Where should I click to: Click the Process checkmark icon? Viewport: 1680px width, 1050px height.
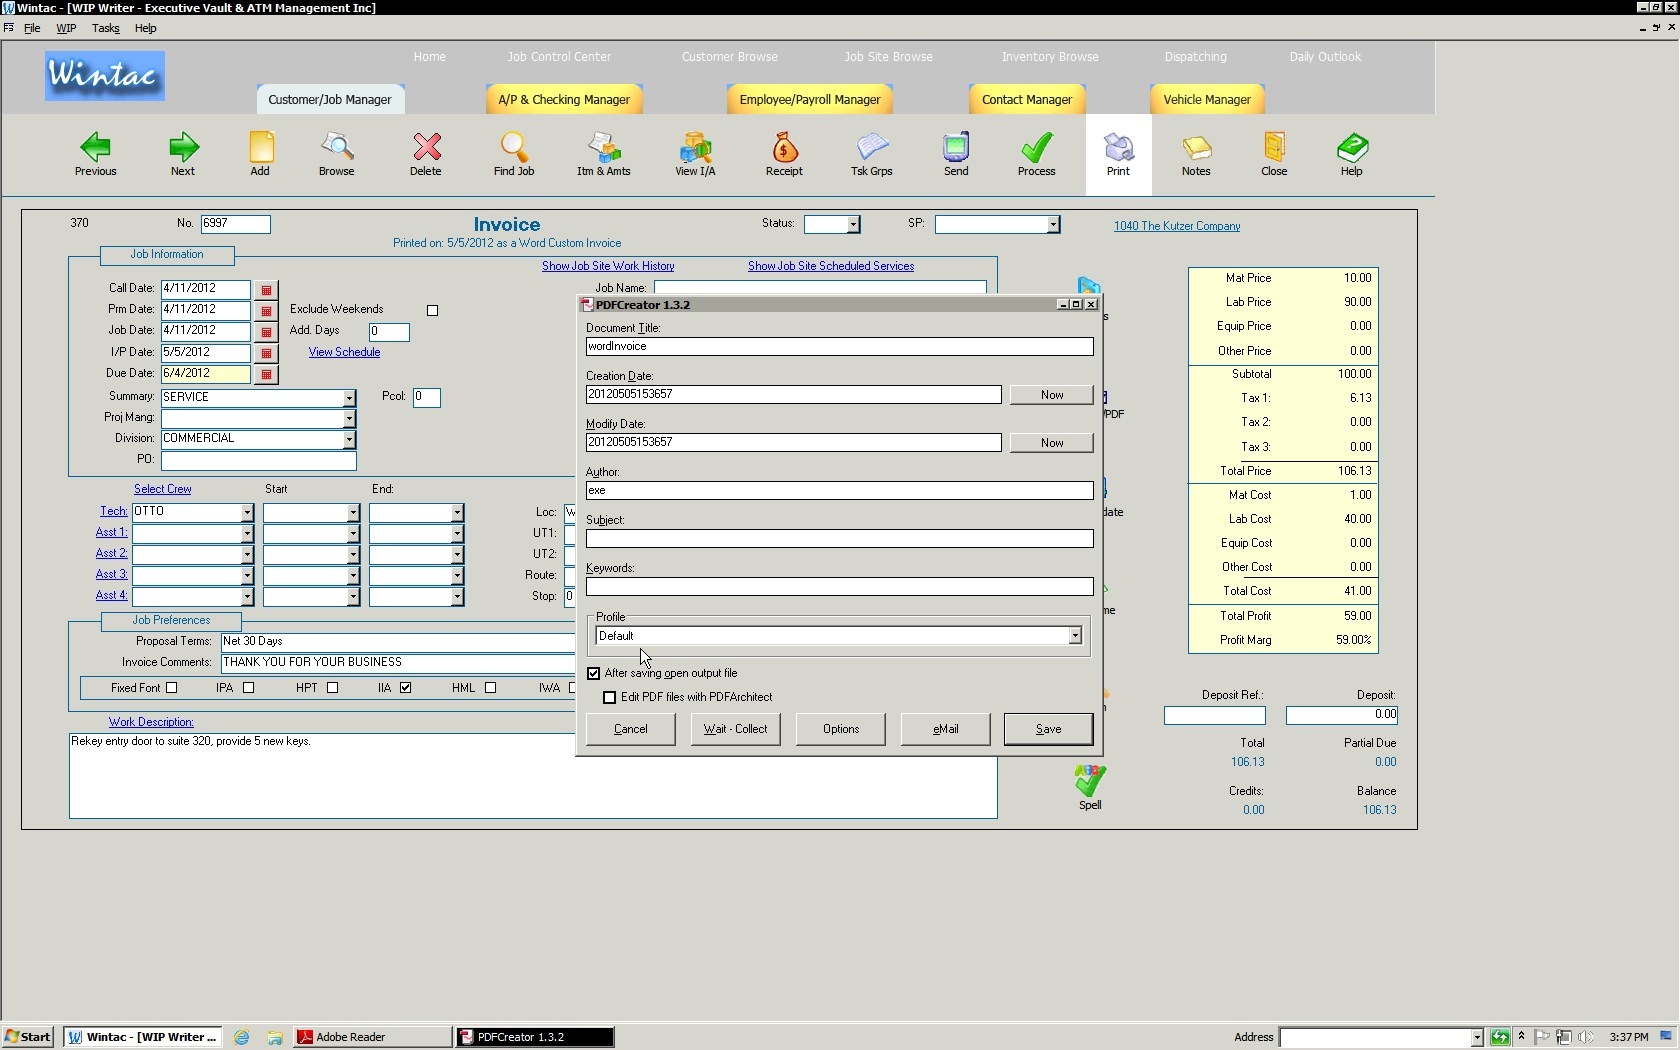(1037, 155)
